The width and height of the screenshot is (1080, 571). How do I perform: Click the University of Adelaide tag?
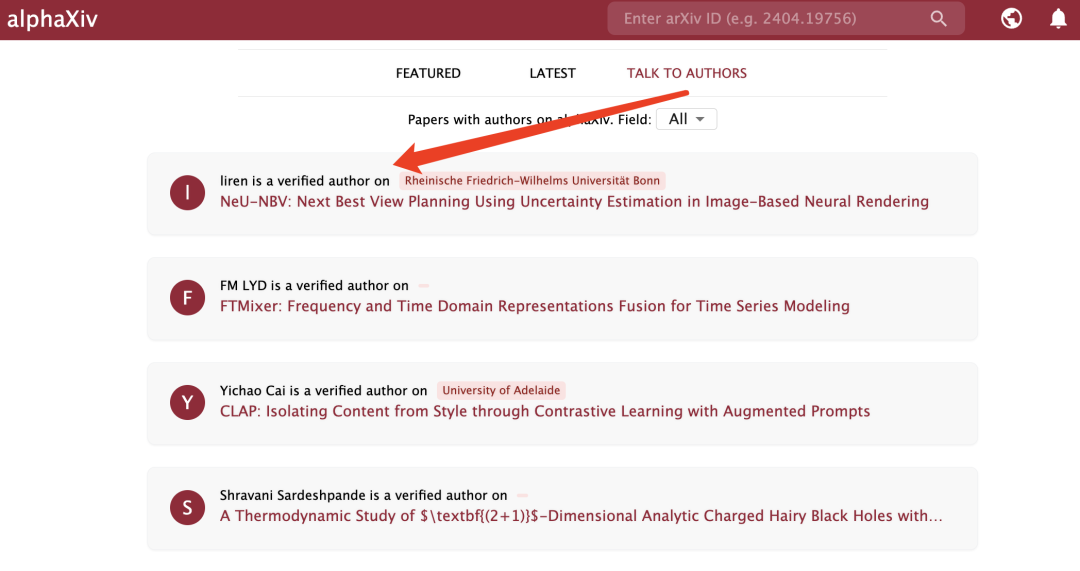(501, 391)
